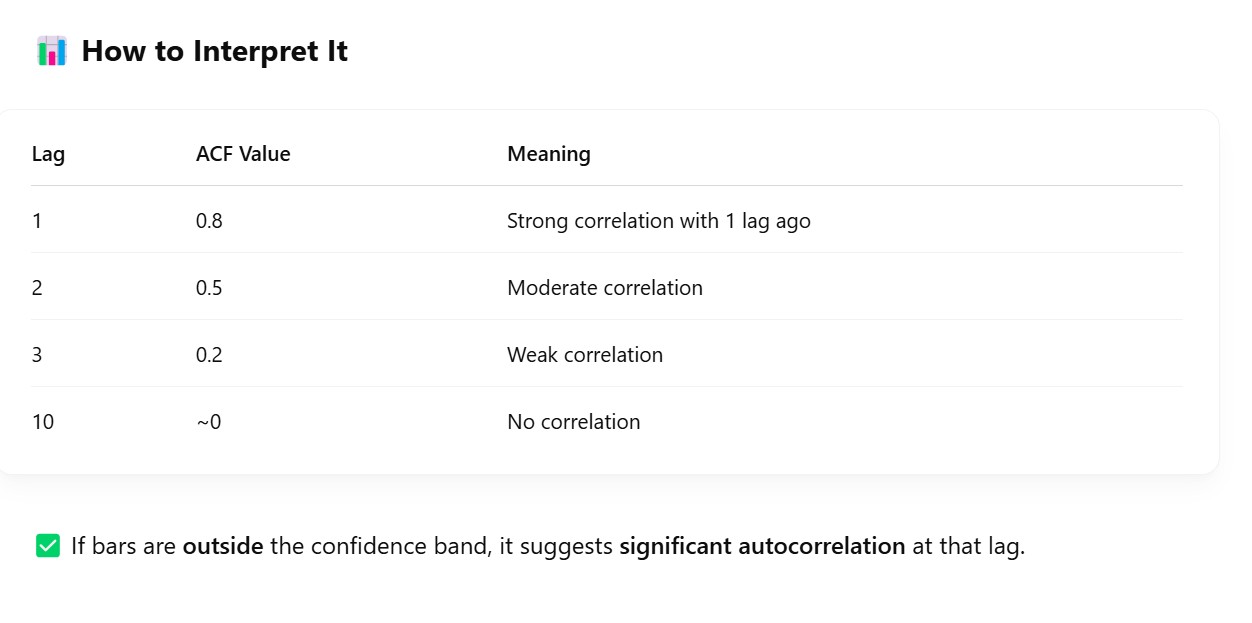The height and width of the screenshot is (623, 1252).
Task: Click ACF value 0.8 in table
Action: [x=209, y=221]
